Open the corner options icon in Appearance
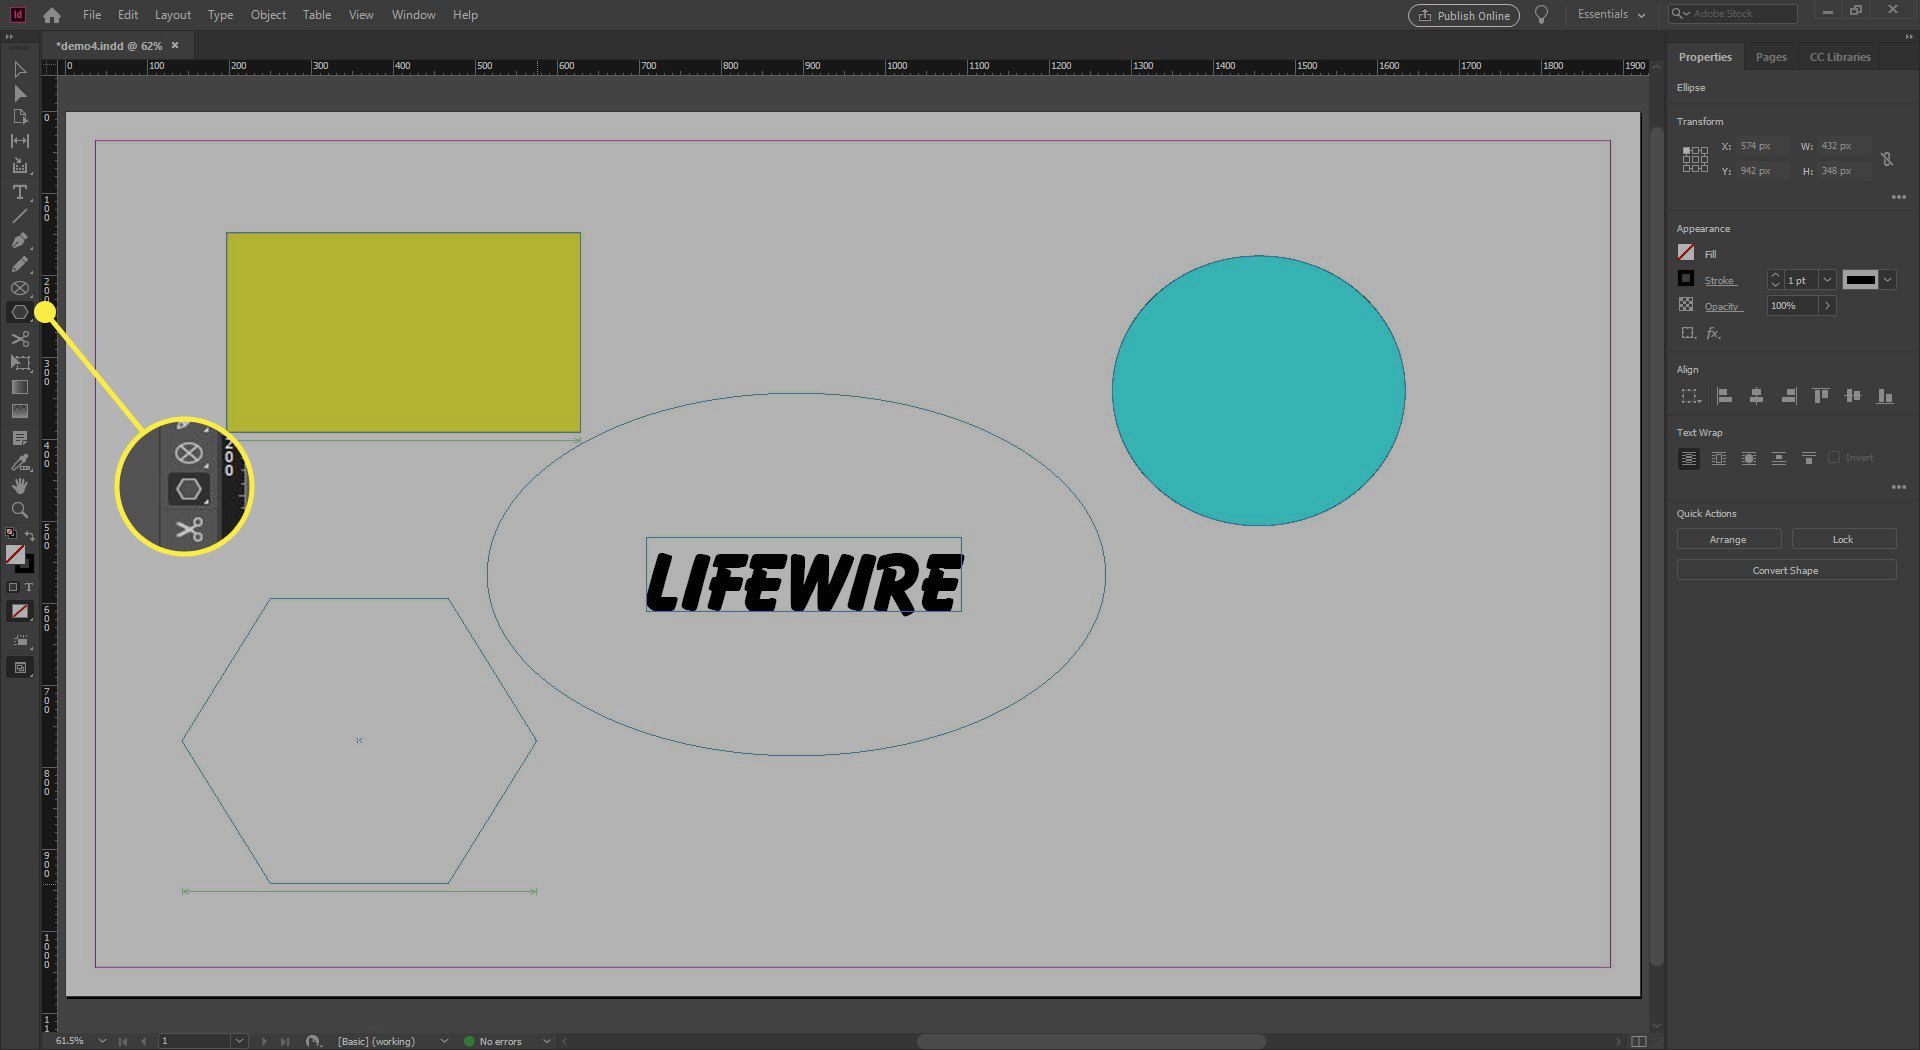 (x=1688, y=333)
